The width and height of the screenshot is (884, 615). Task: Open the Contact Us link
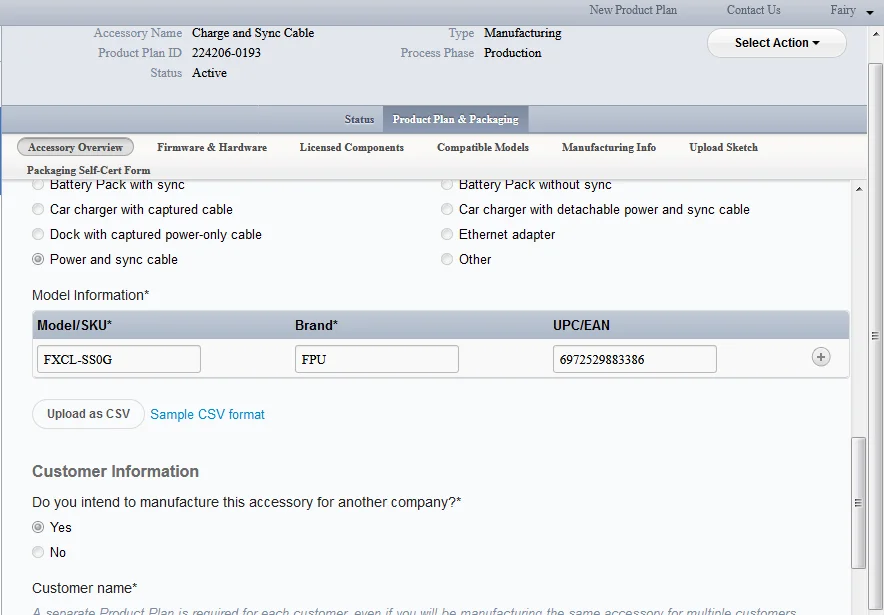pyautogui.click(x=753, y=10)
